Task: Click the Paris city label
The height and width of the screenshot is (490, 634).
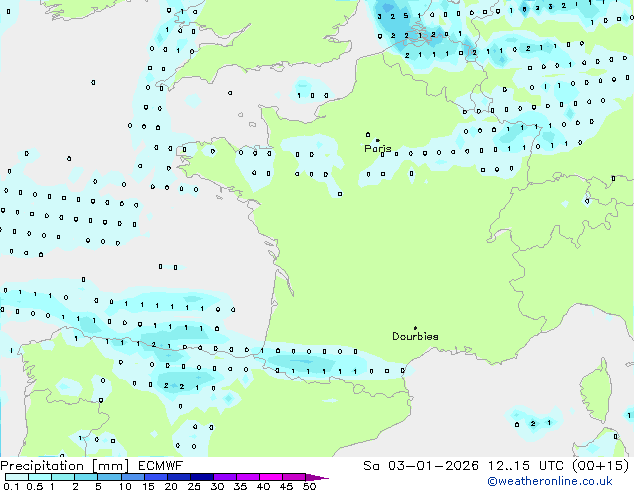Action: [x=378, y=149]
